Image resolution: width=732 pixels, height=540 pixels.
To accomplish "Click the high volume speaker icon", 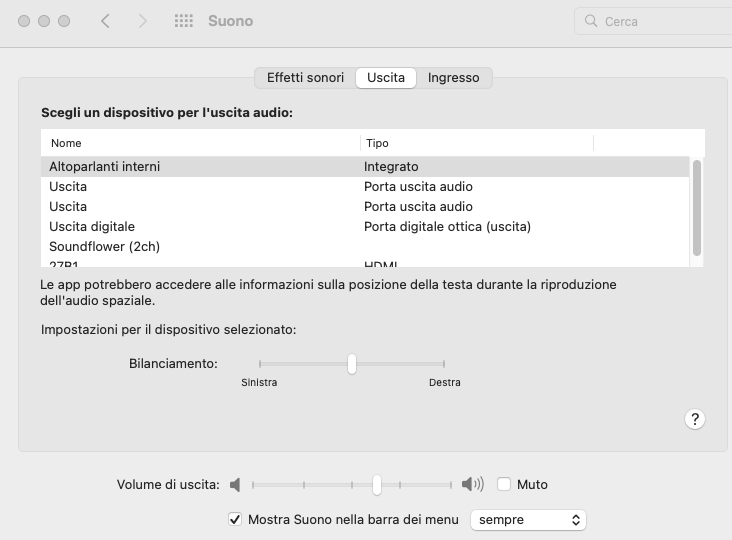I will pos(472,484).
